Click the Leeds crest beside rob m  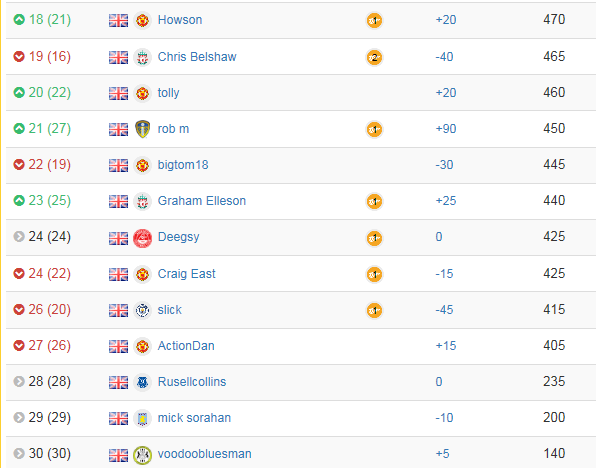coord(143,129)
